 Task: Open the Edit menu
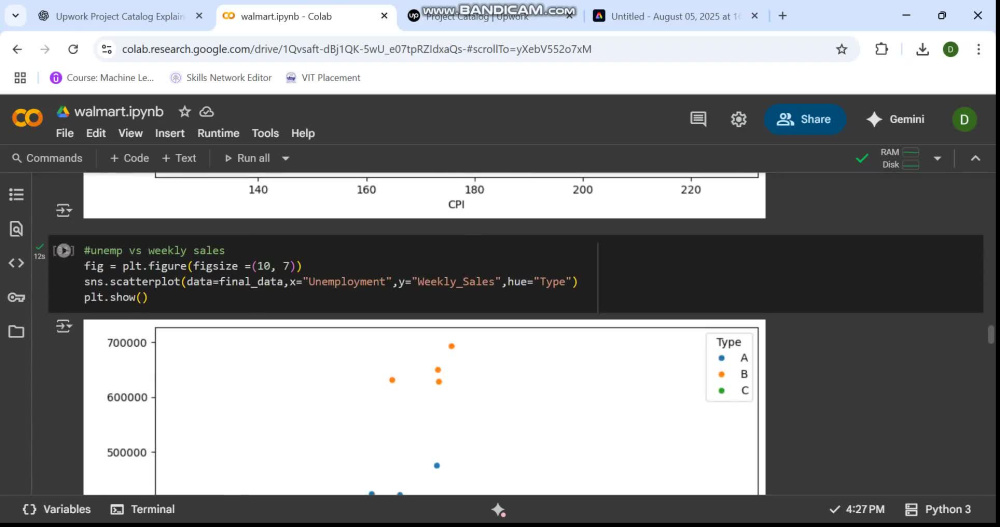96,133
